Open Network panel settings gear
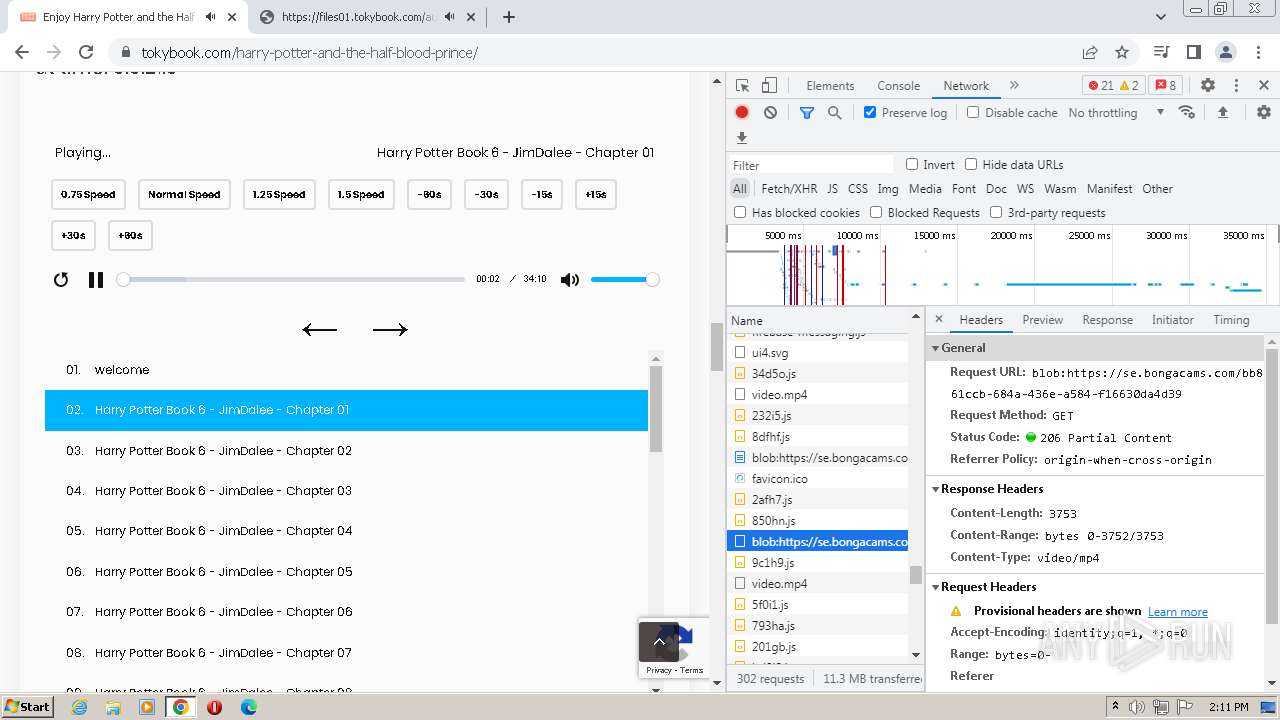This screenshot has height=720, width=1280. pyautogui.click(x=1264, y=112)
